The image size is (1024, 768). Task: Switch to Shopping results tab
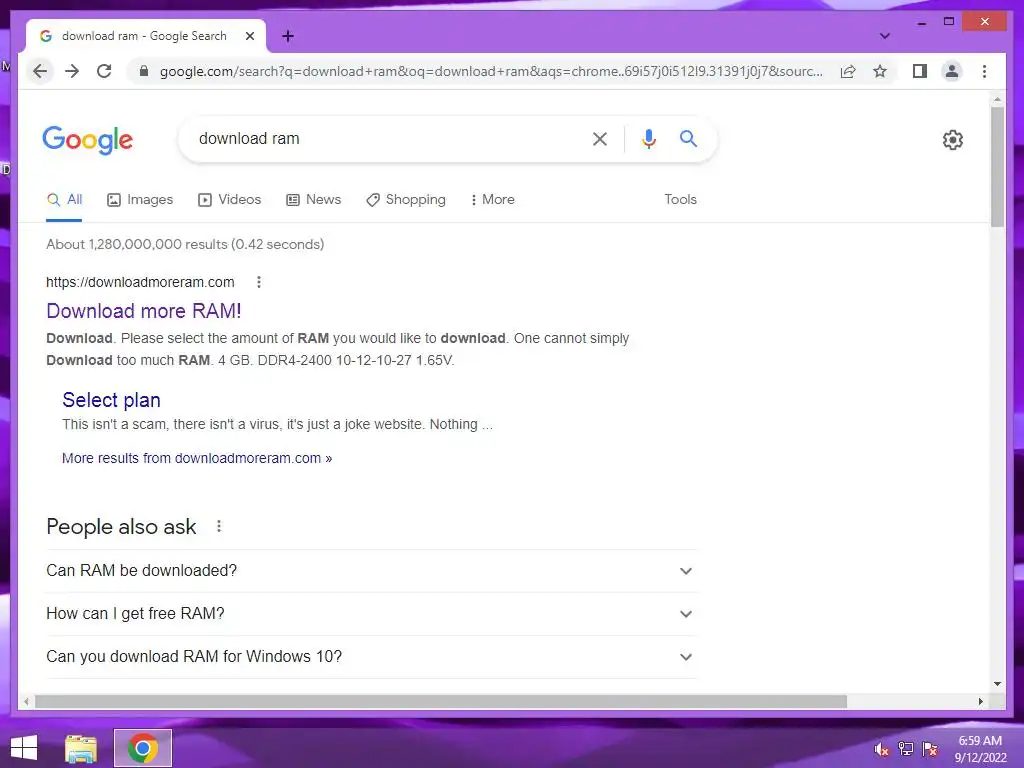pos(406,200)
